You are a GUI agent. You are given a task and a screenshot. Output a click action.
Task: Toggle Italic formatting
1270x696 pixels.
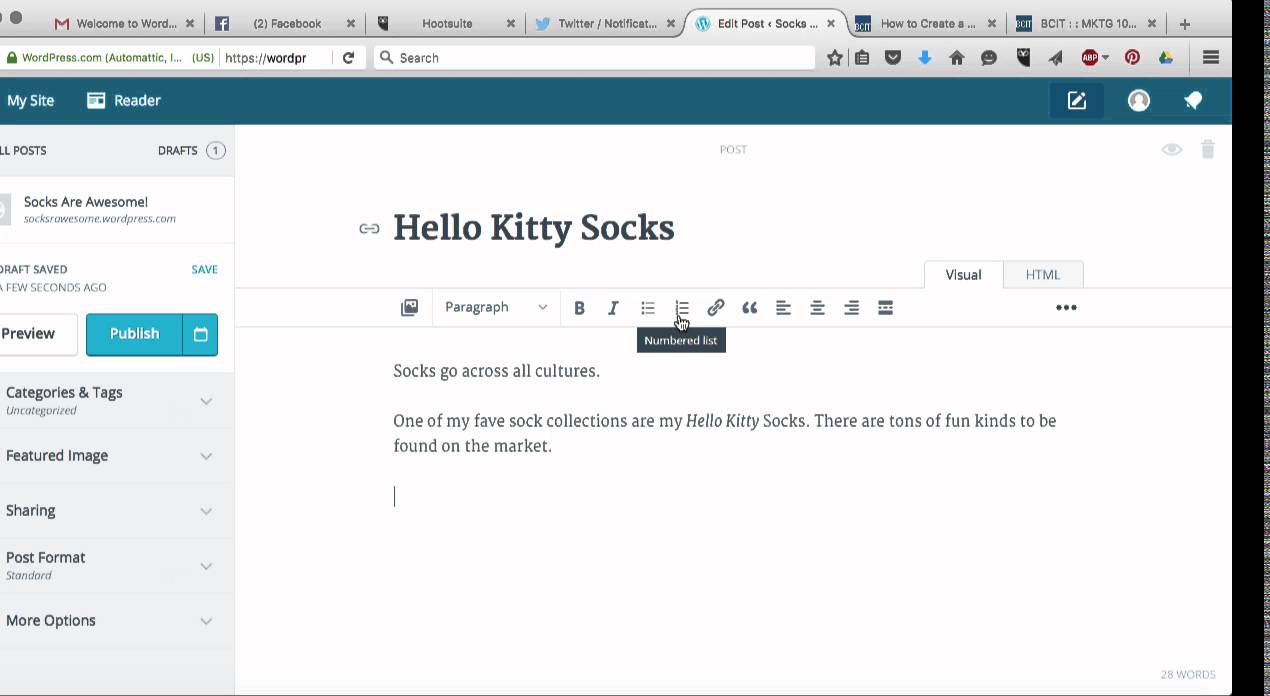click(x=613, y=308)
